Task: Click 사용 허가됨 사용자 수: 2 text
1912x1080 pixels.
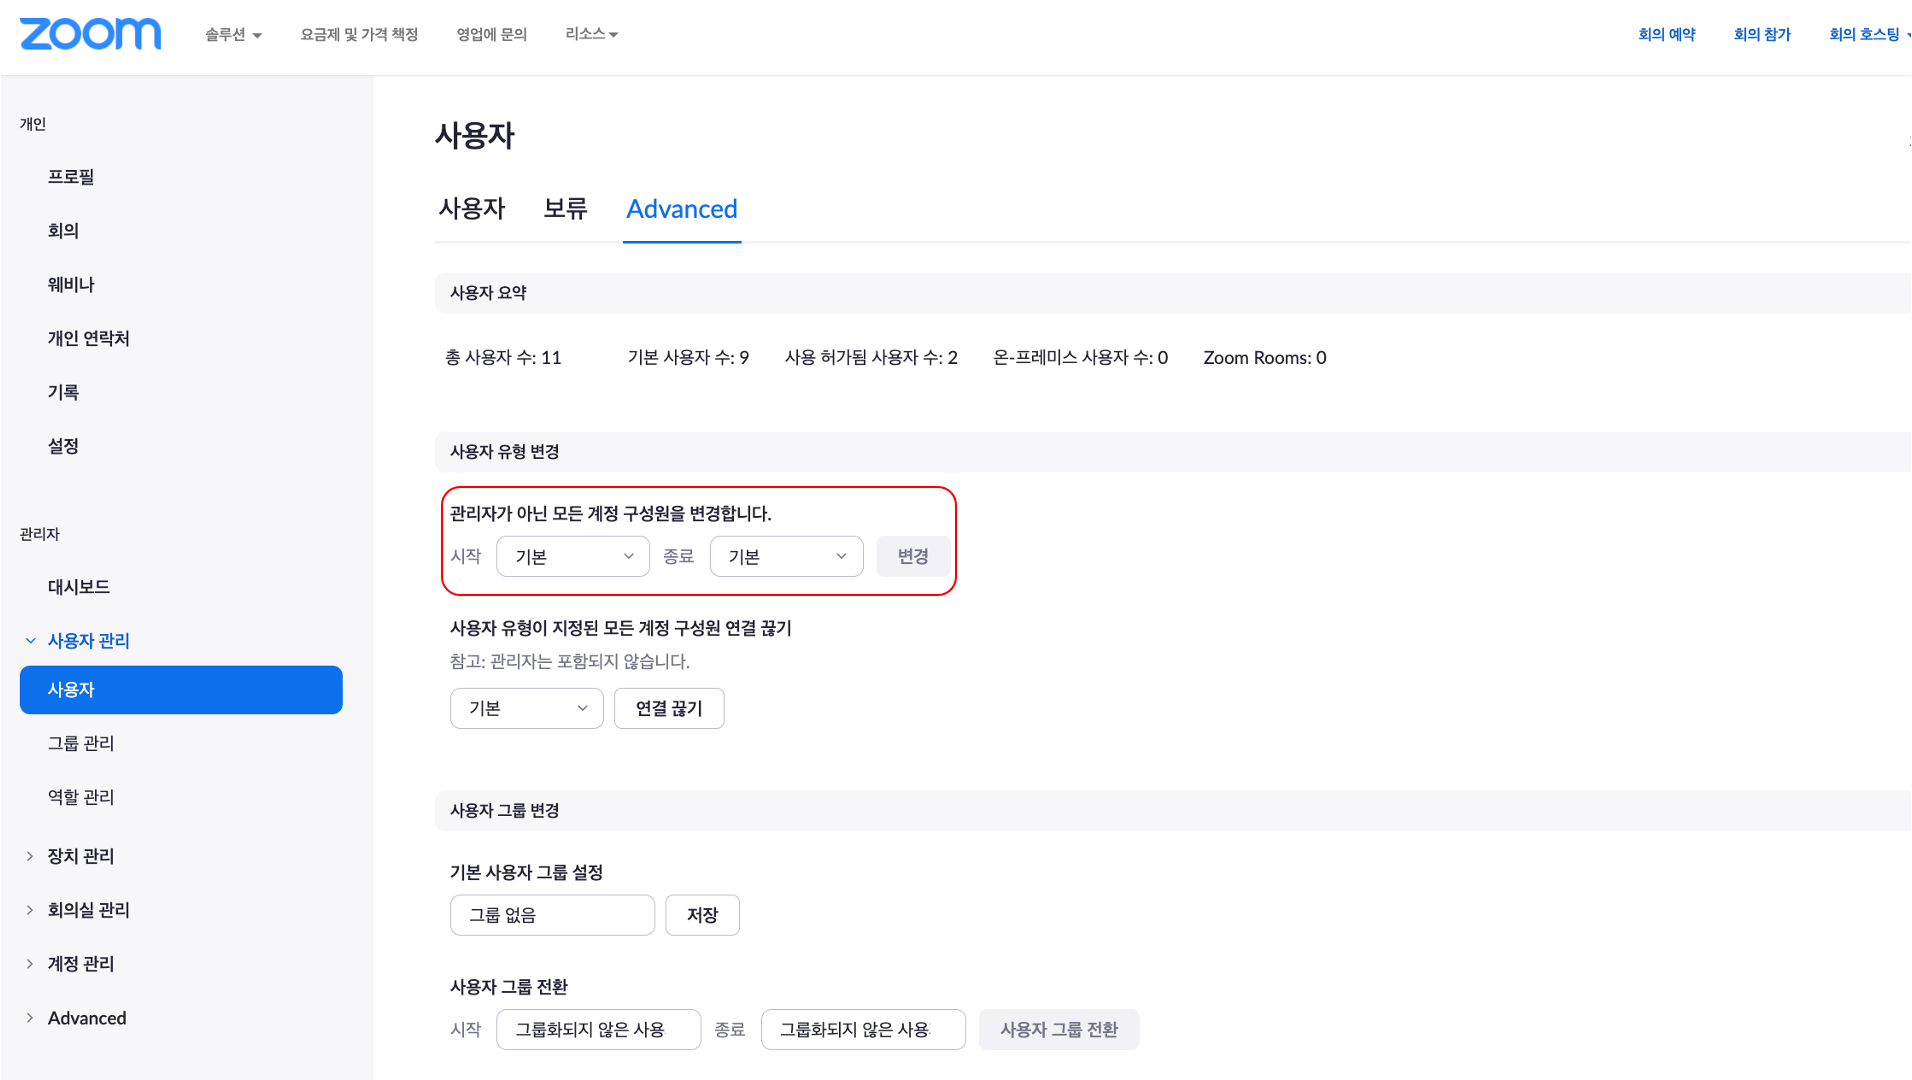Action: [x=871, y=358]
